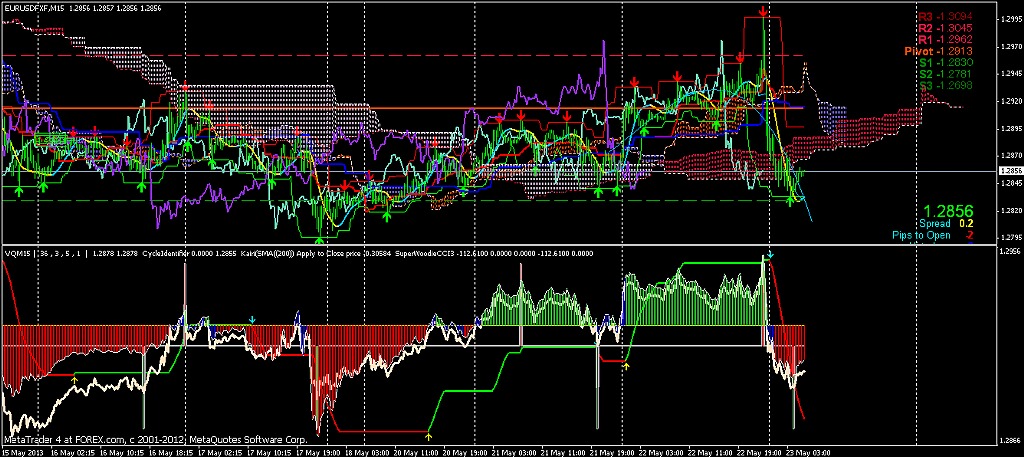Viewport: 1024px width, 457px height.
Task: Click the cyan down arrow at the indicator window's highest peak
Action: pos(771,255)
